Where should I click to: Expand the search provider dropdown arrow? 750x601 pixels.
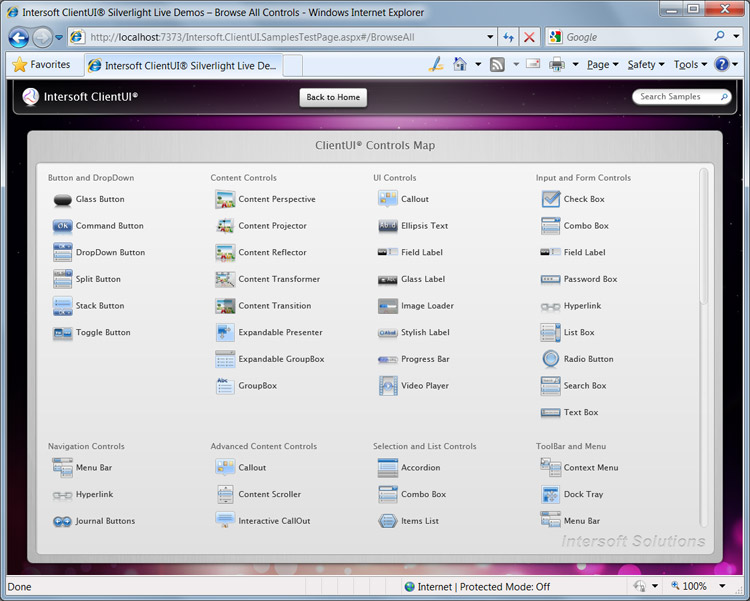(x=736, y=36)
